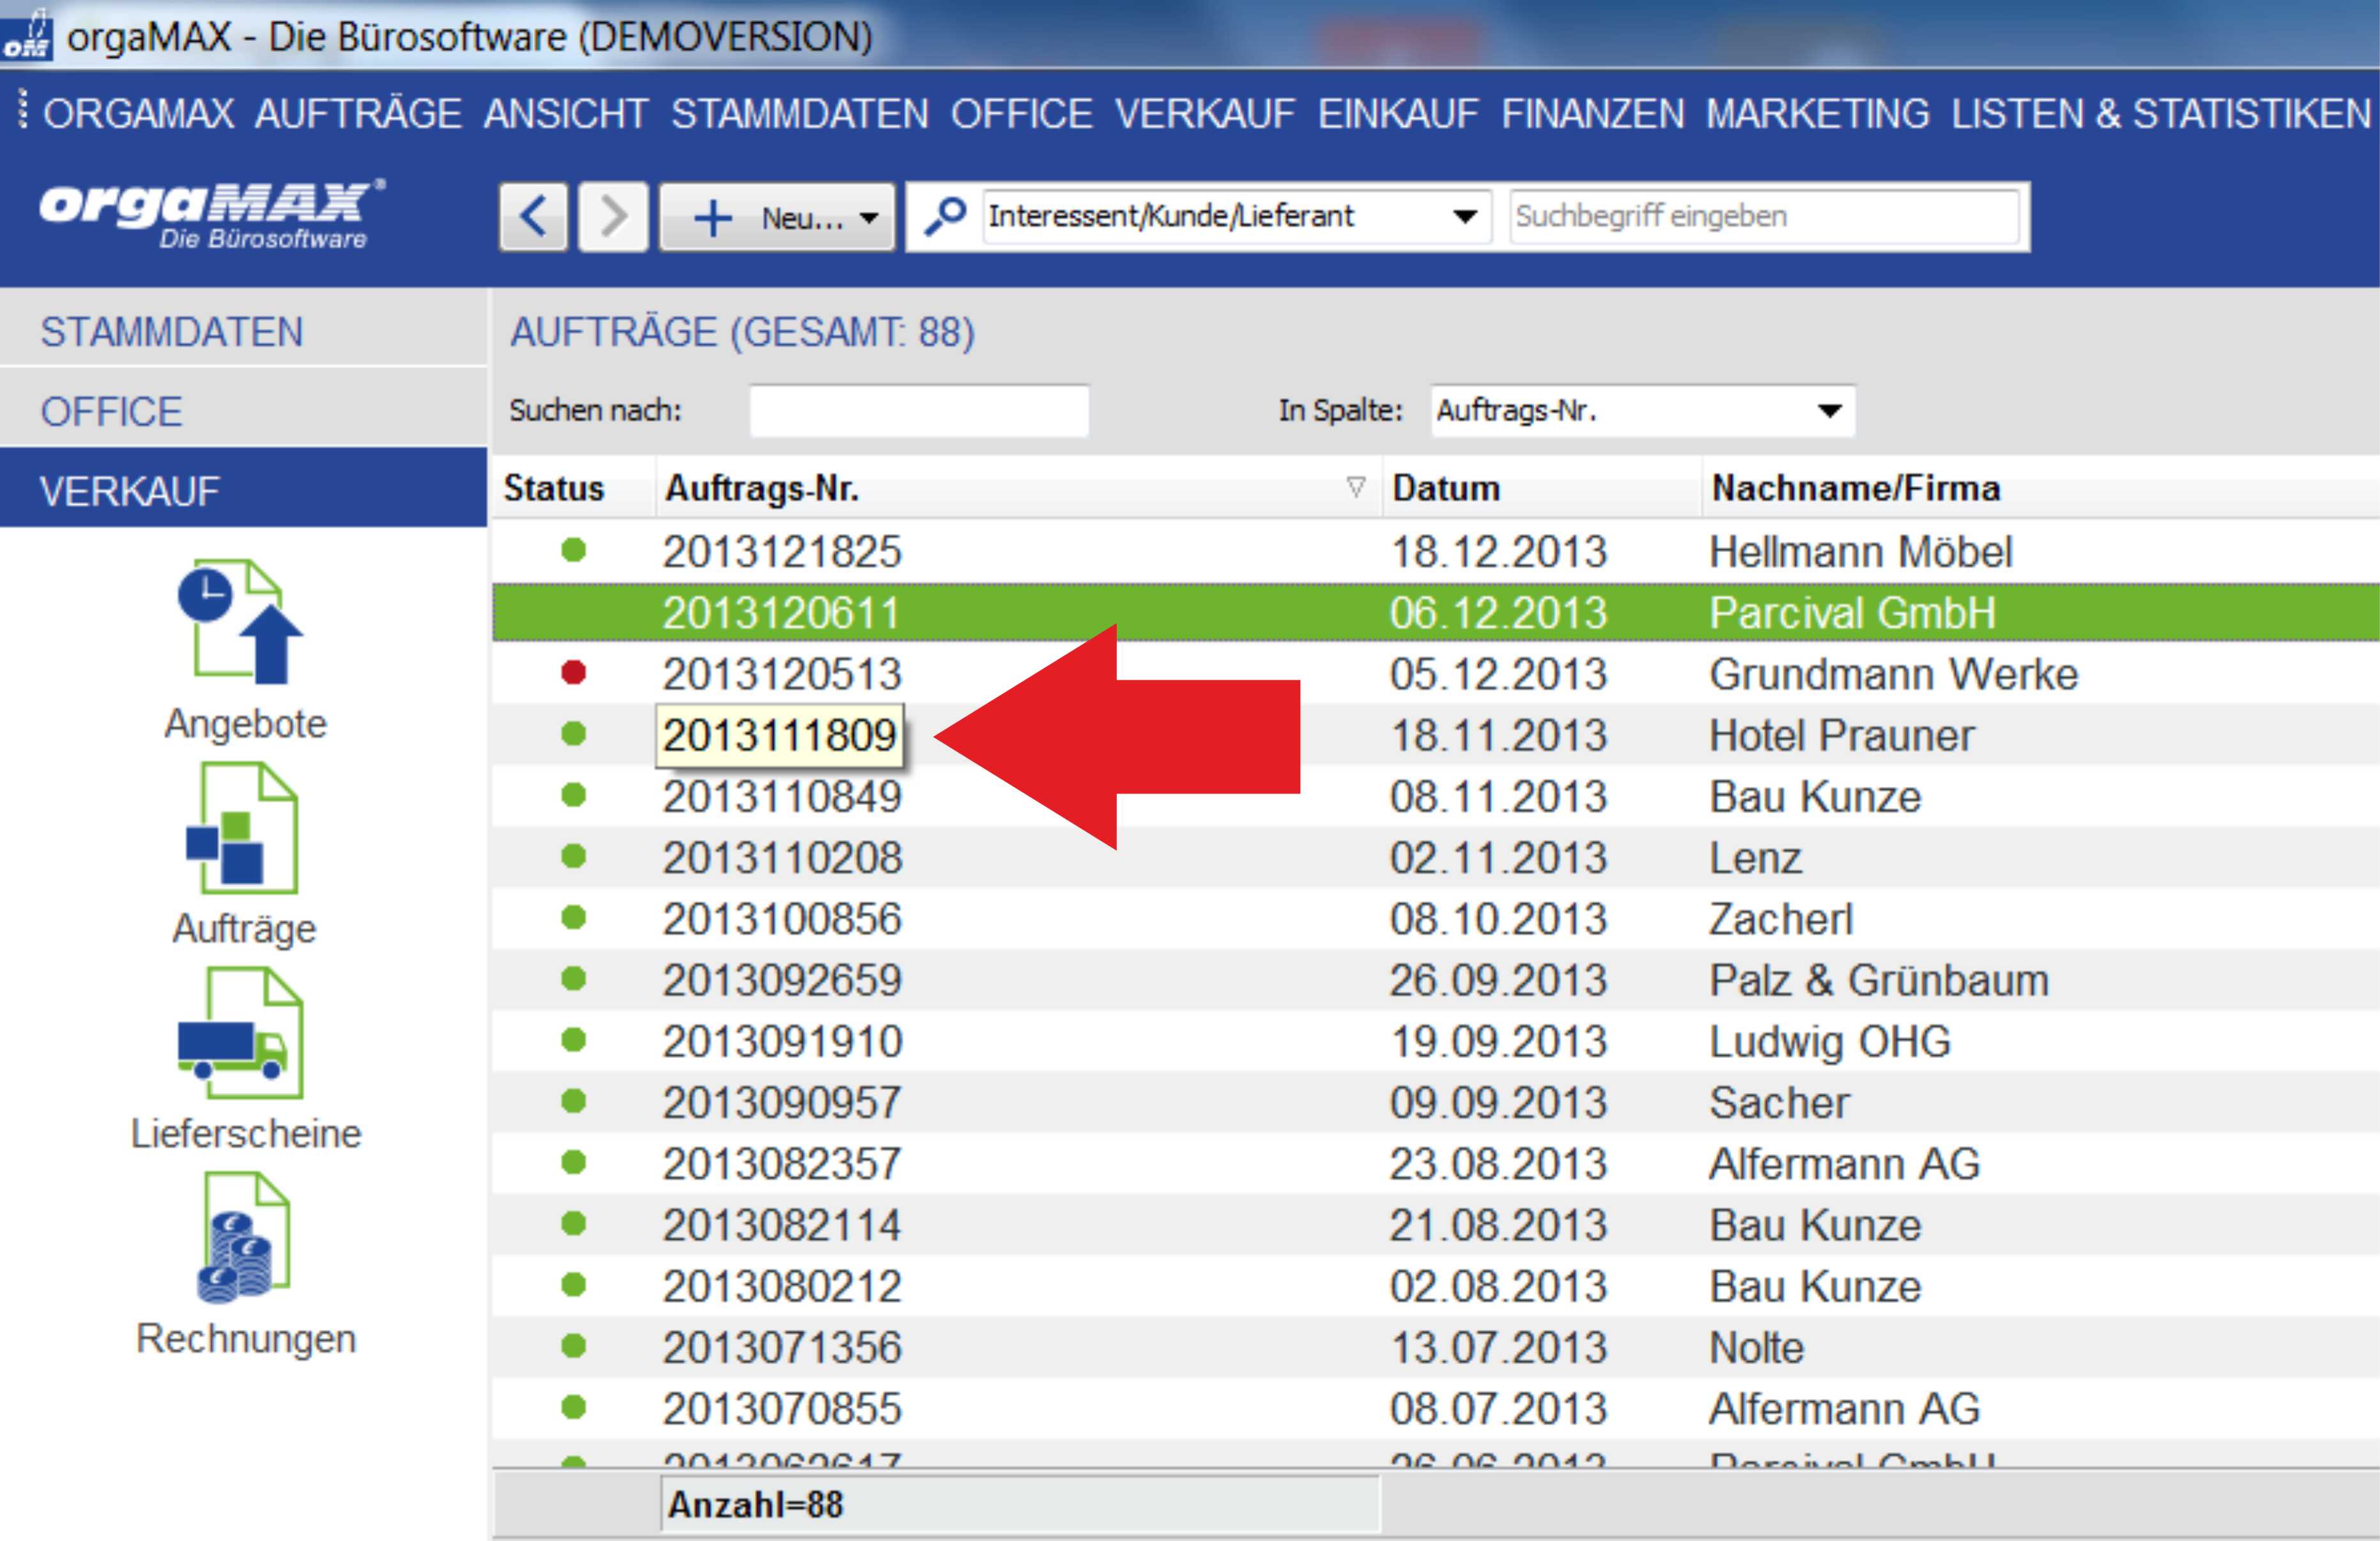Click customer name Palz & Grünbaum
Image resolution: width=2380 pixels, height=1541 pixels.
(x=1879, y=980)
